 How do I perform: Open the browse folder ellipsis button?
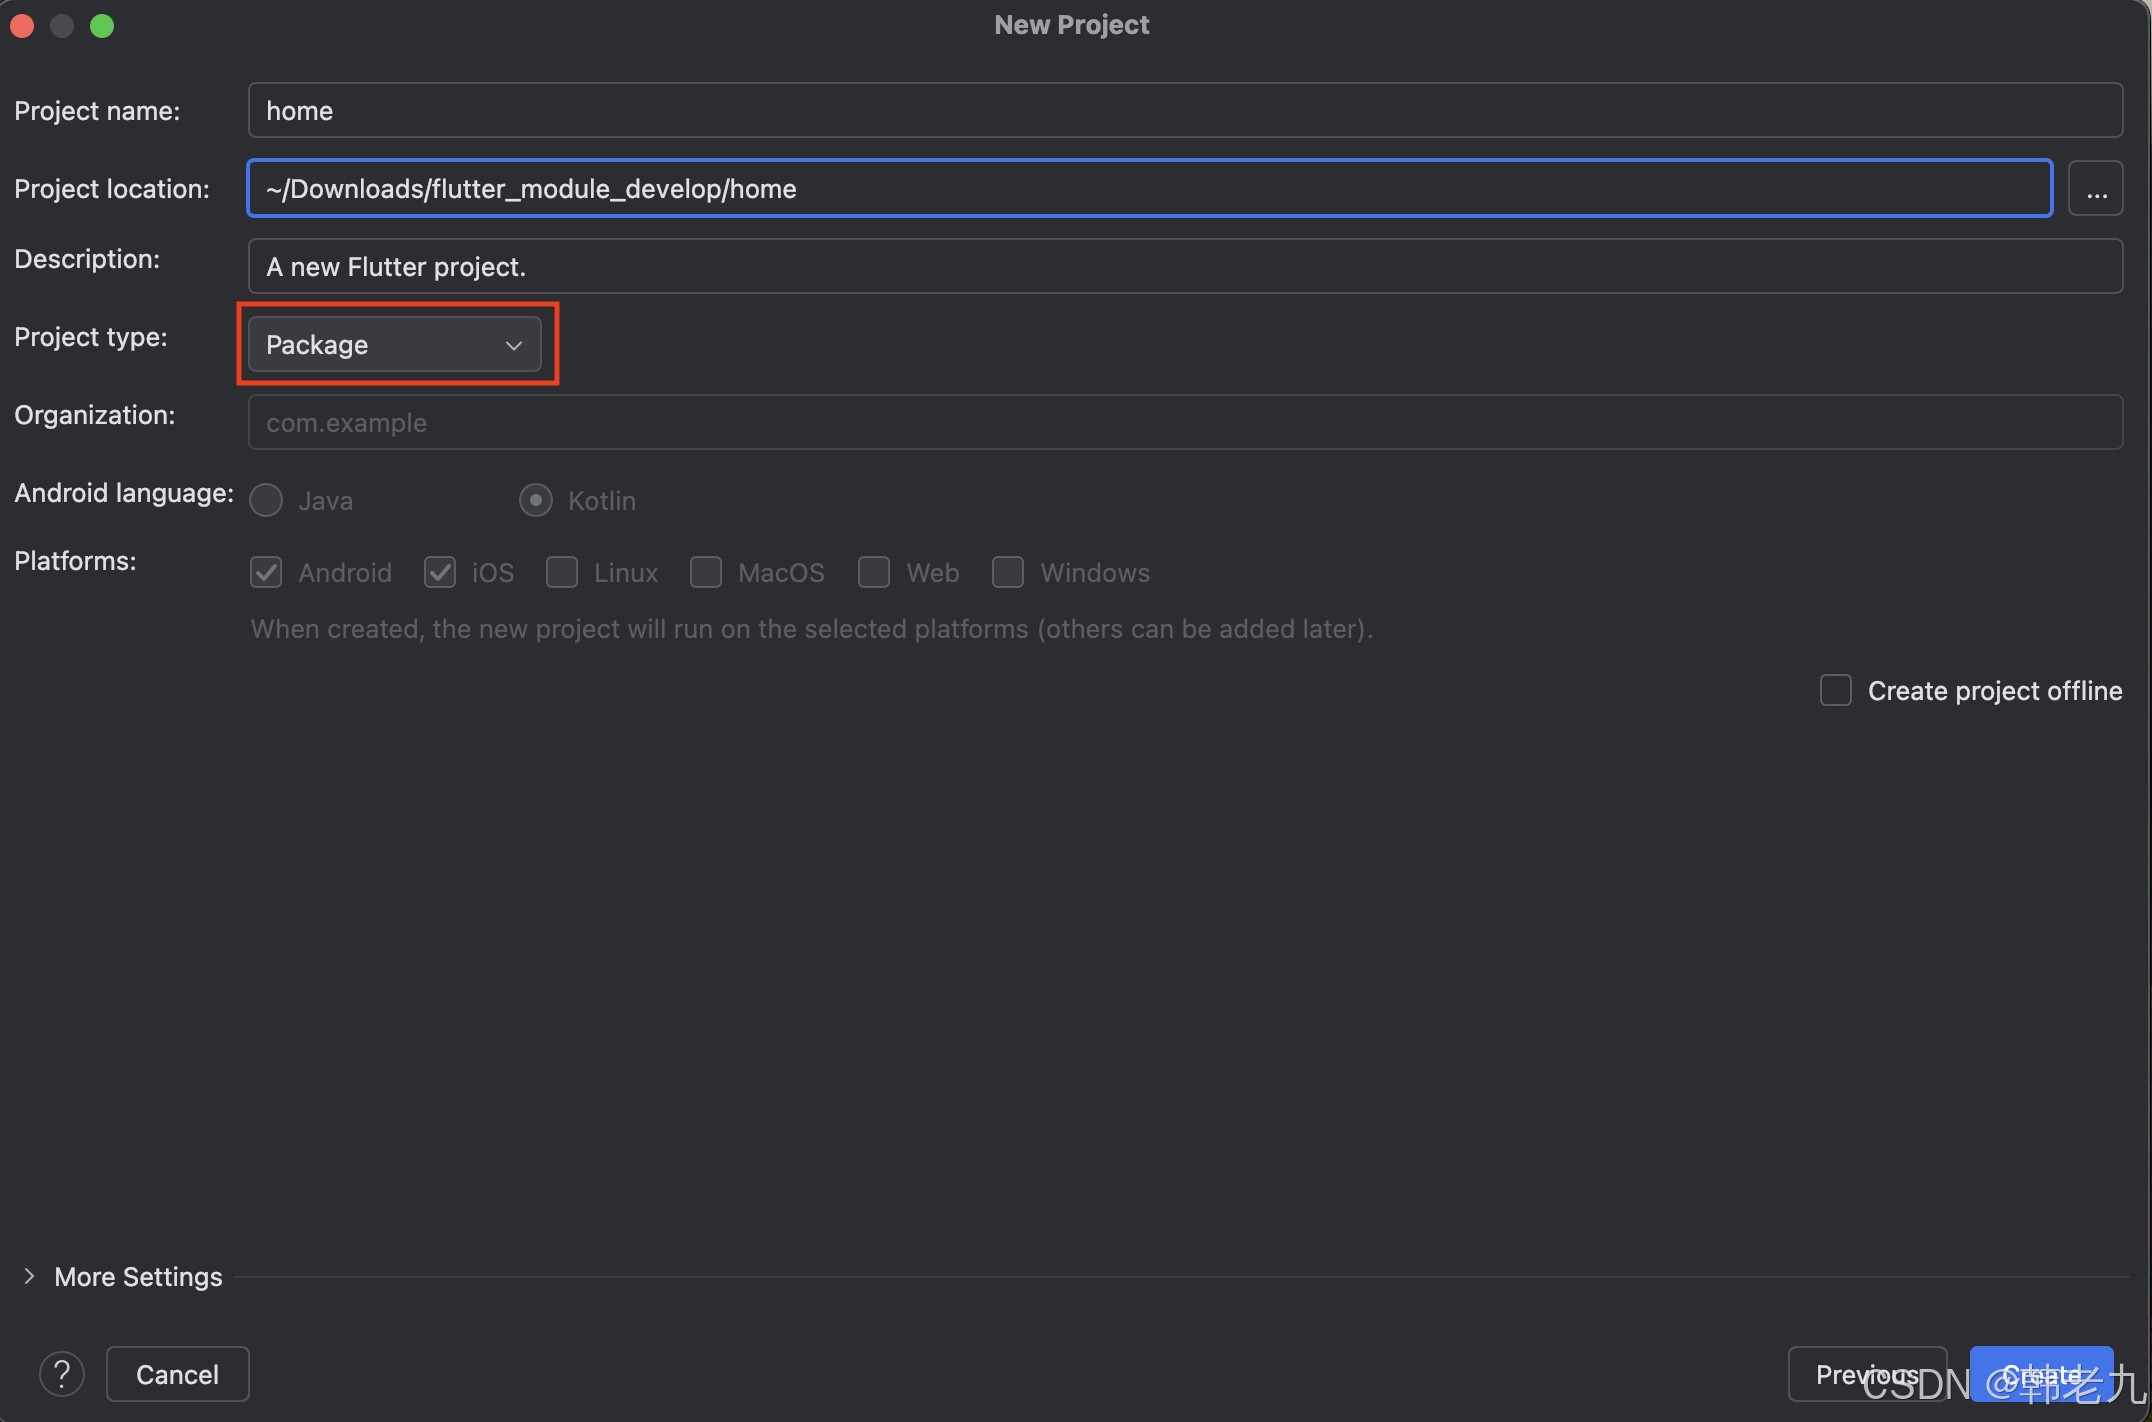pos(2096,189)
